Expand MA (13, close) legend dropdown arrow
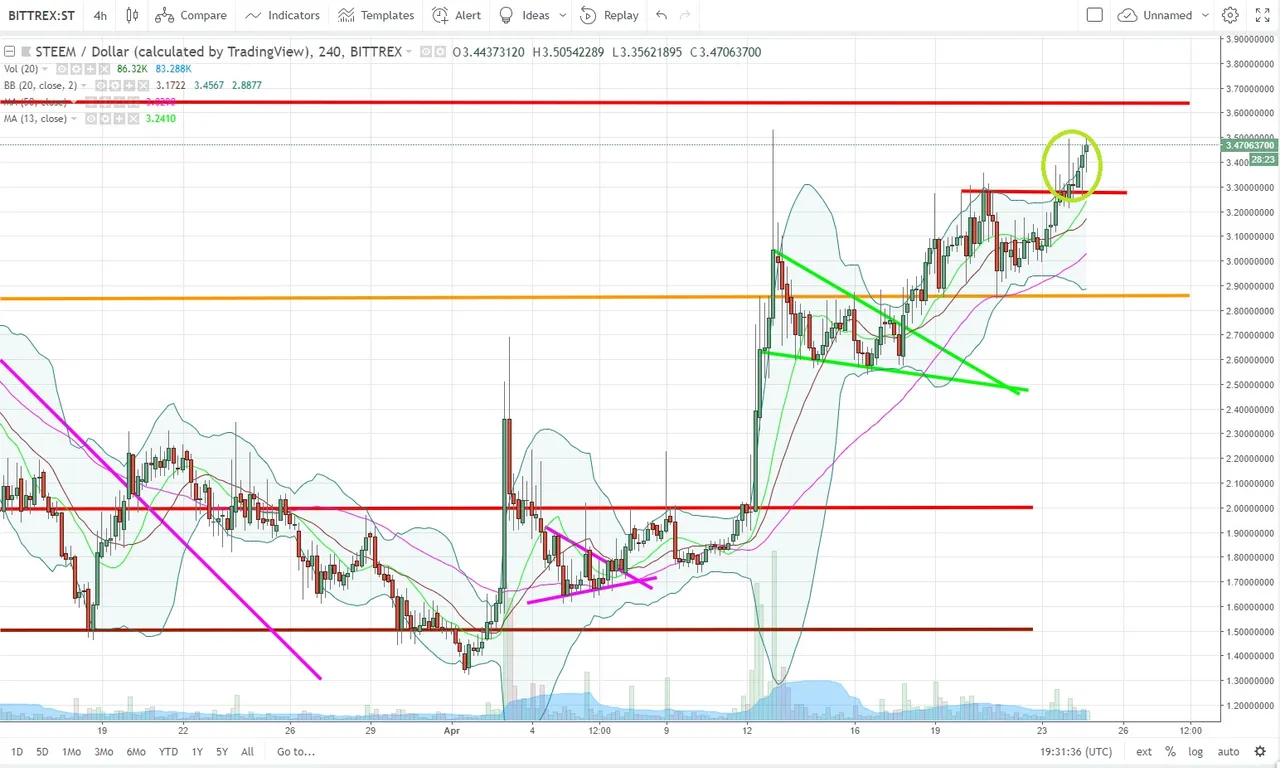 (74, 118)
